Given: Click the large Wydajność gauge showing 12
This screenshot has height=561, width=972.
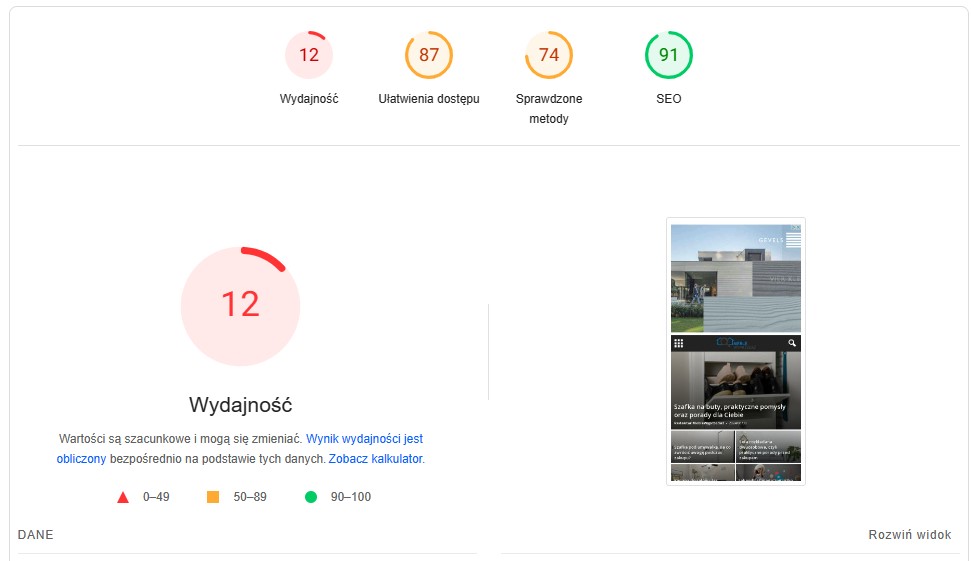Looking at the screenshot, I should pos(241,306).
